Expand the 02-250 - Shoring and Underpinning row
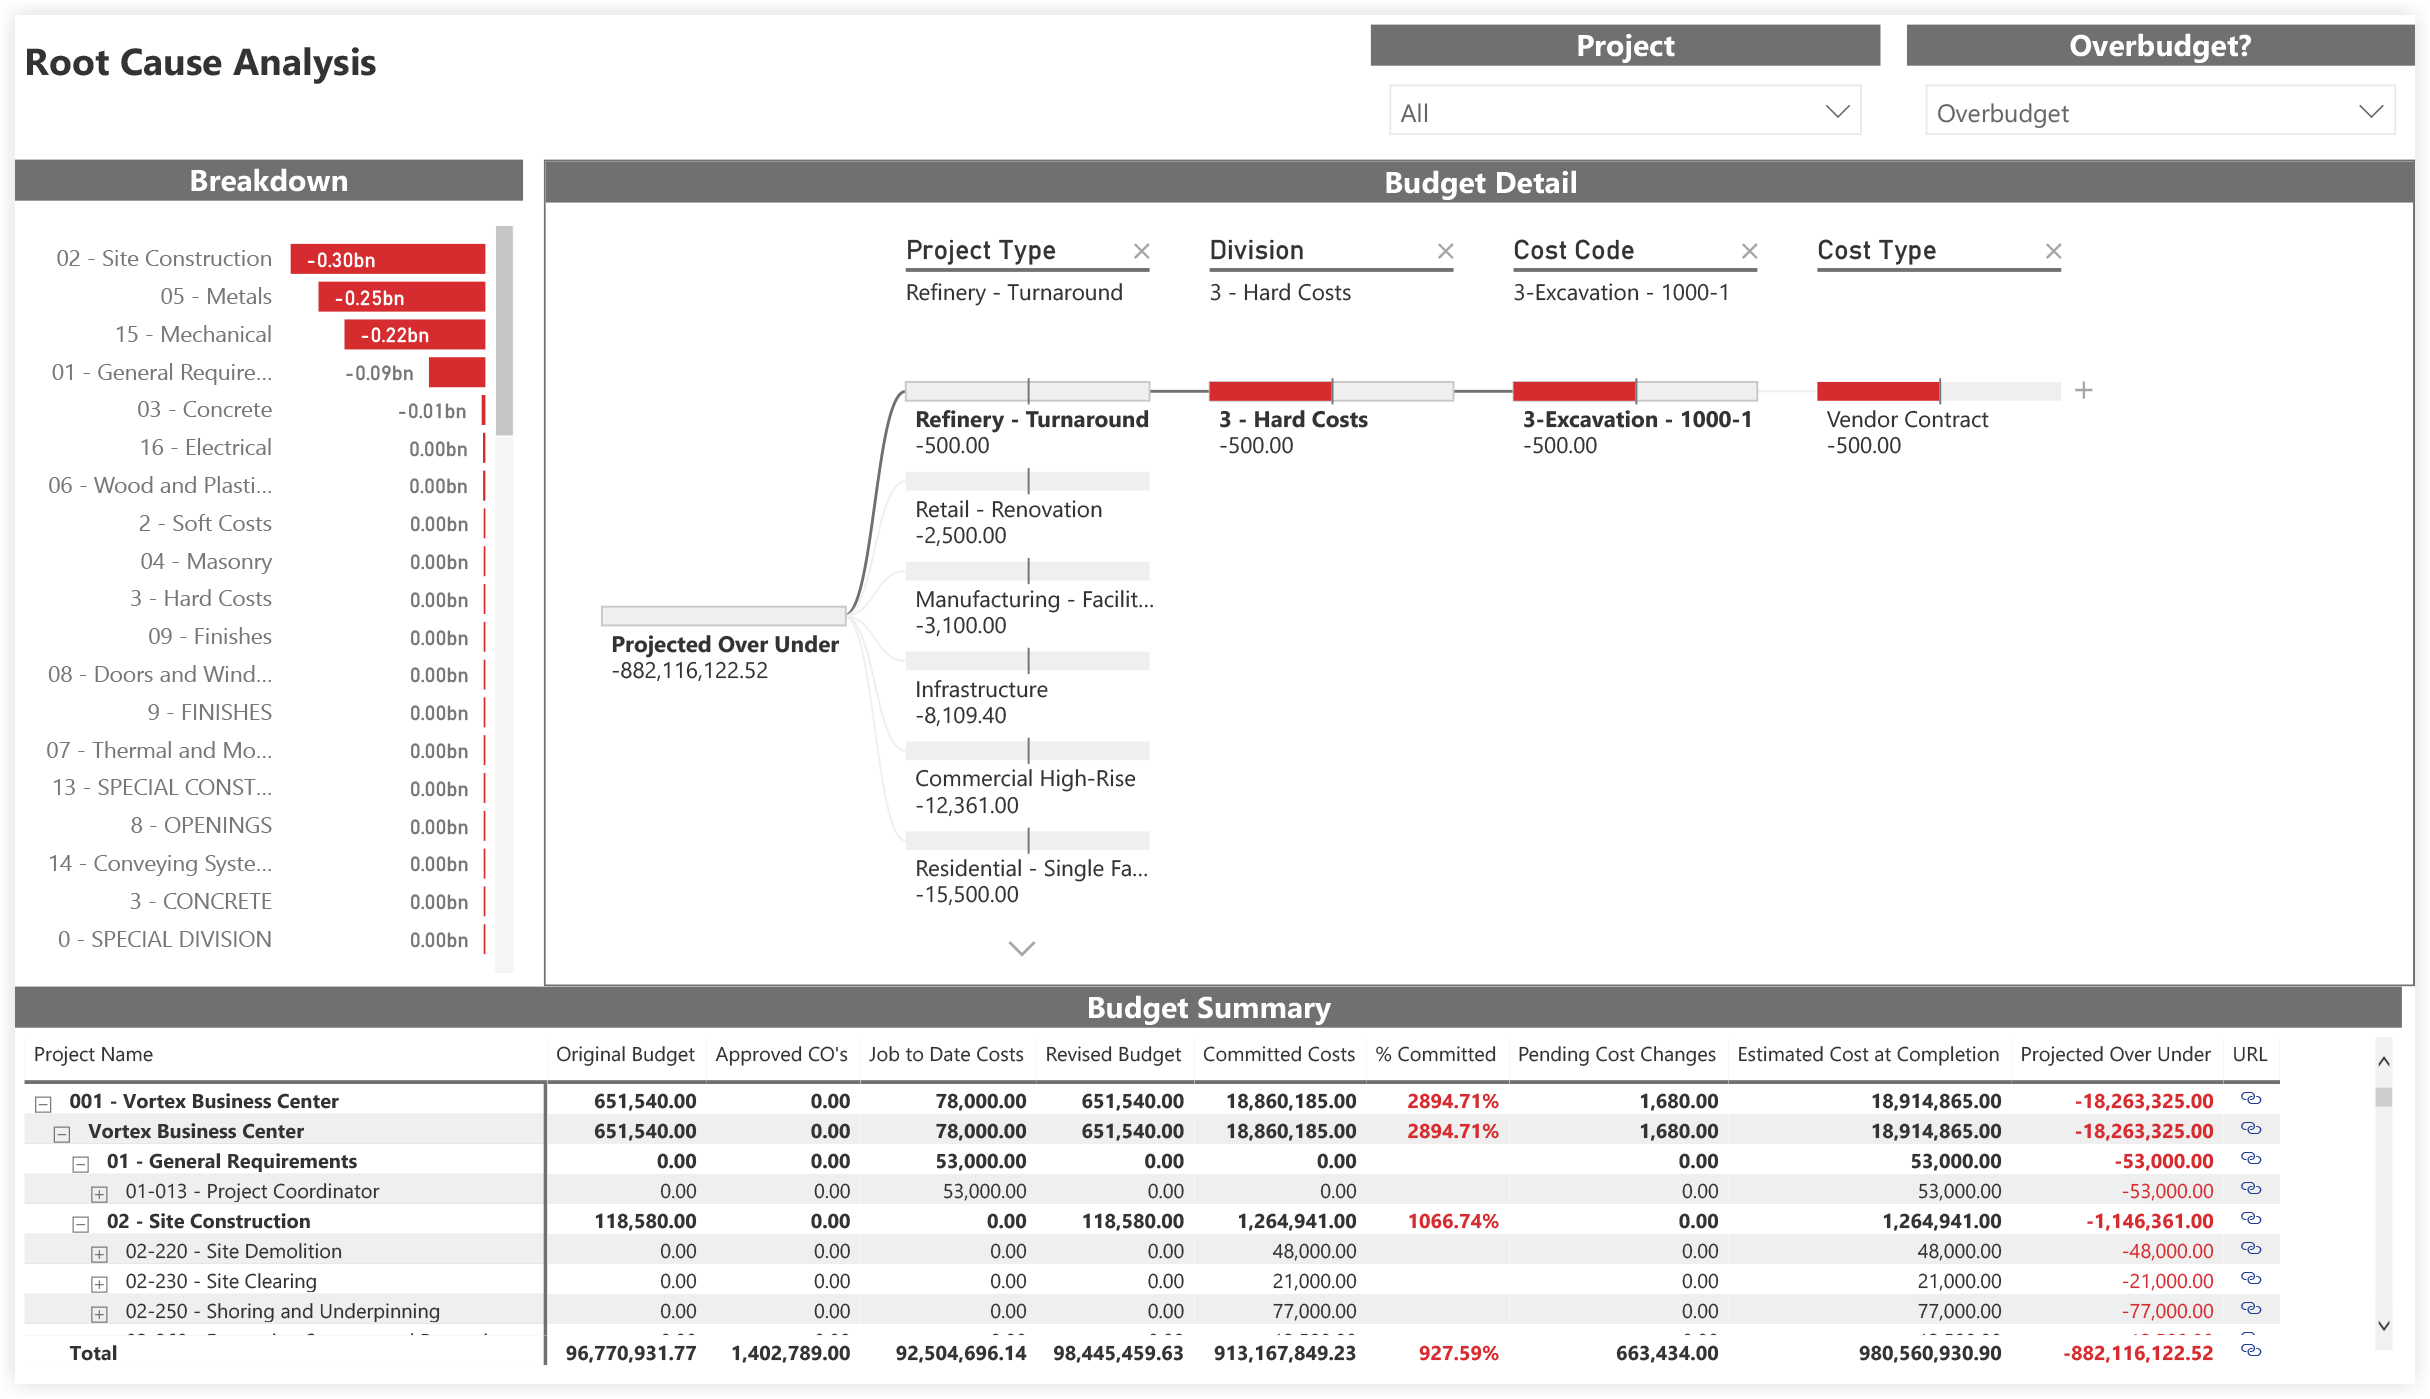2430x1399 pixels. pyautogui.click(x=99, y=1314)
